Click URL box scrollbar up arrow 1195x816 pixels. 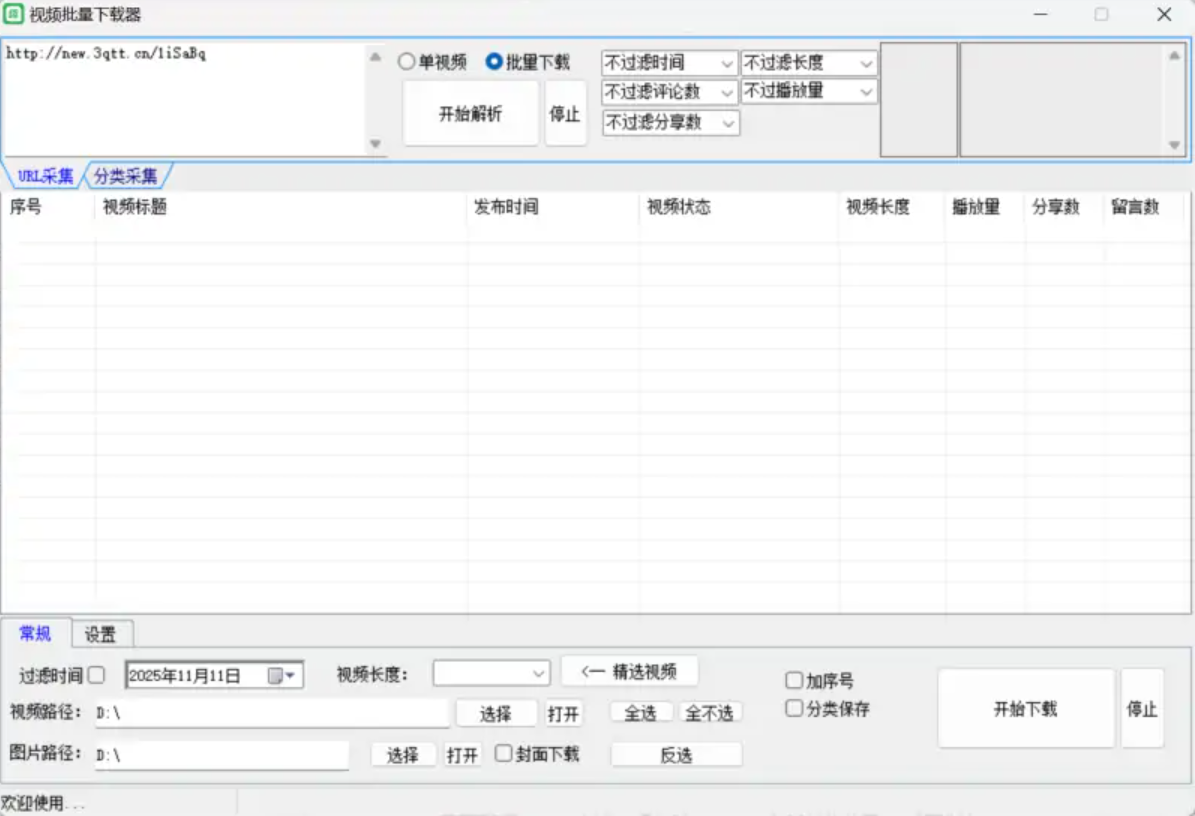(375, 56)
